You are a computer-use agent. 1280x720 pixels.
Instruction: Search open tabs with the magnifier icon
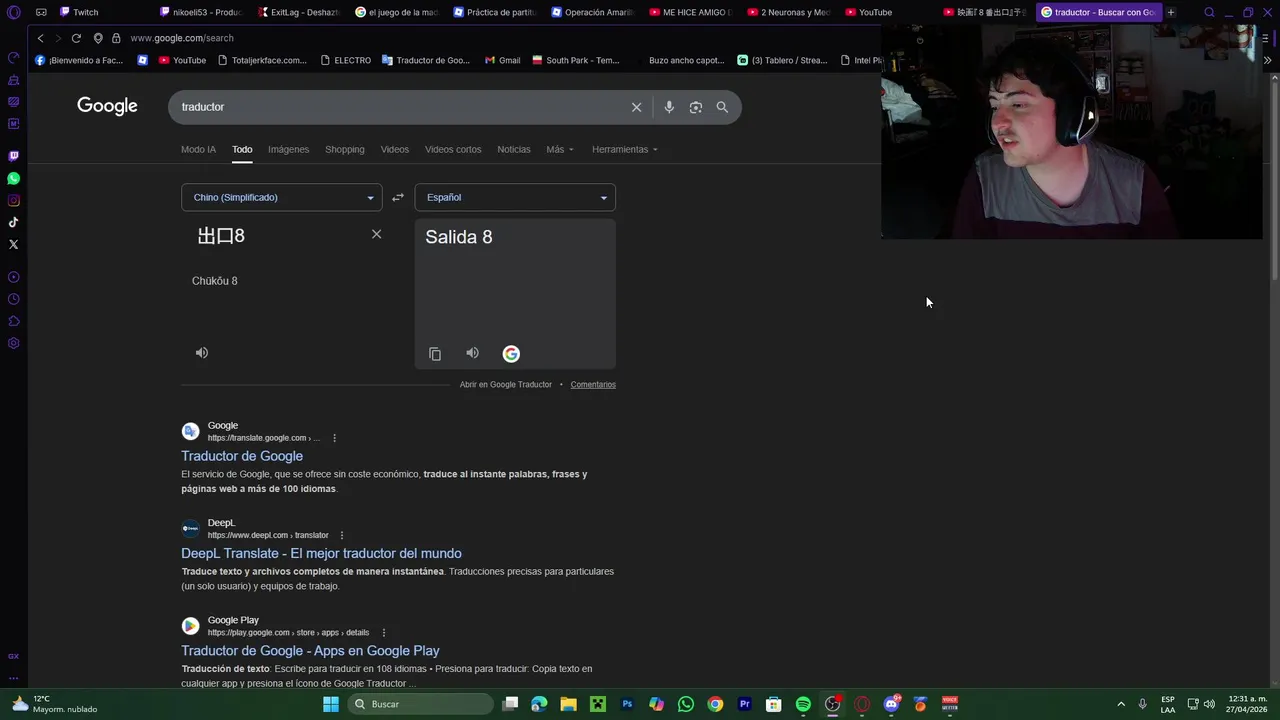point(1209,12)
